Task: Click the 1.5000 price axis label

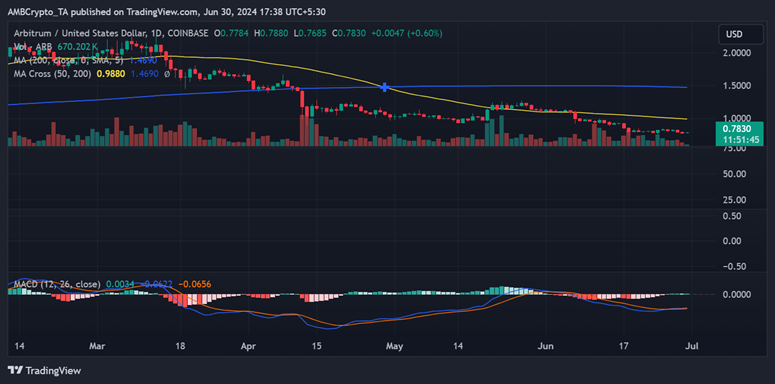Action: pos(736,86)
